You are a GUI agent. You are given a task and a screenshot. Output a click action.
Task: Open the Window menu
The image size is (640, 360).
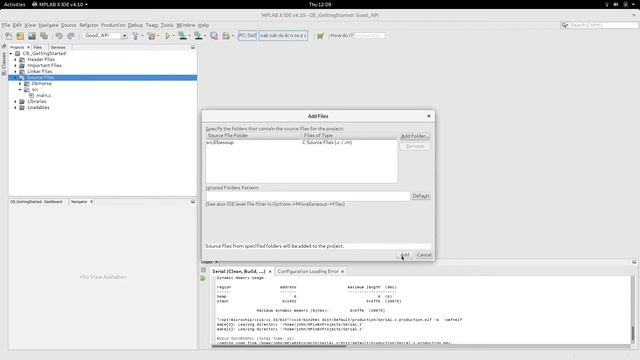[x=186, y=25]
